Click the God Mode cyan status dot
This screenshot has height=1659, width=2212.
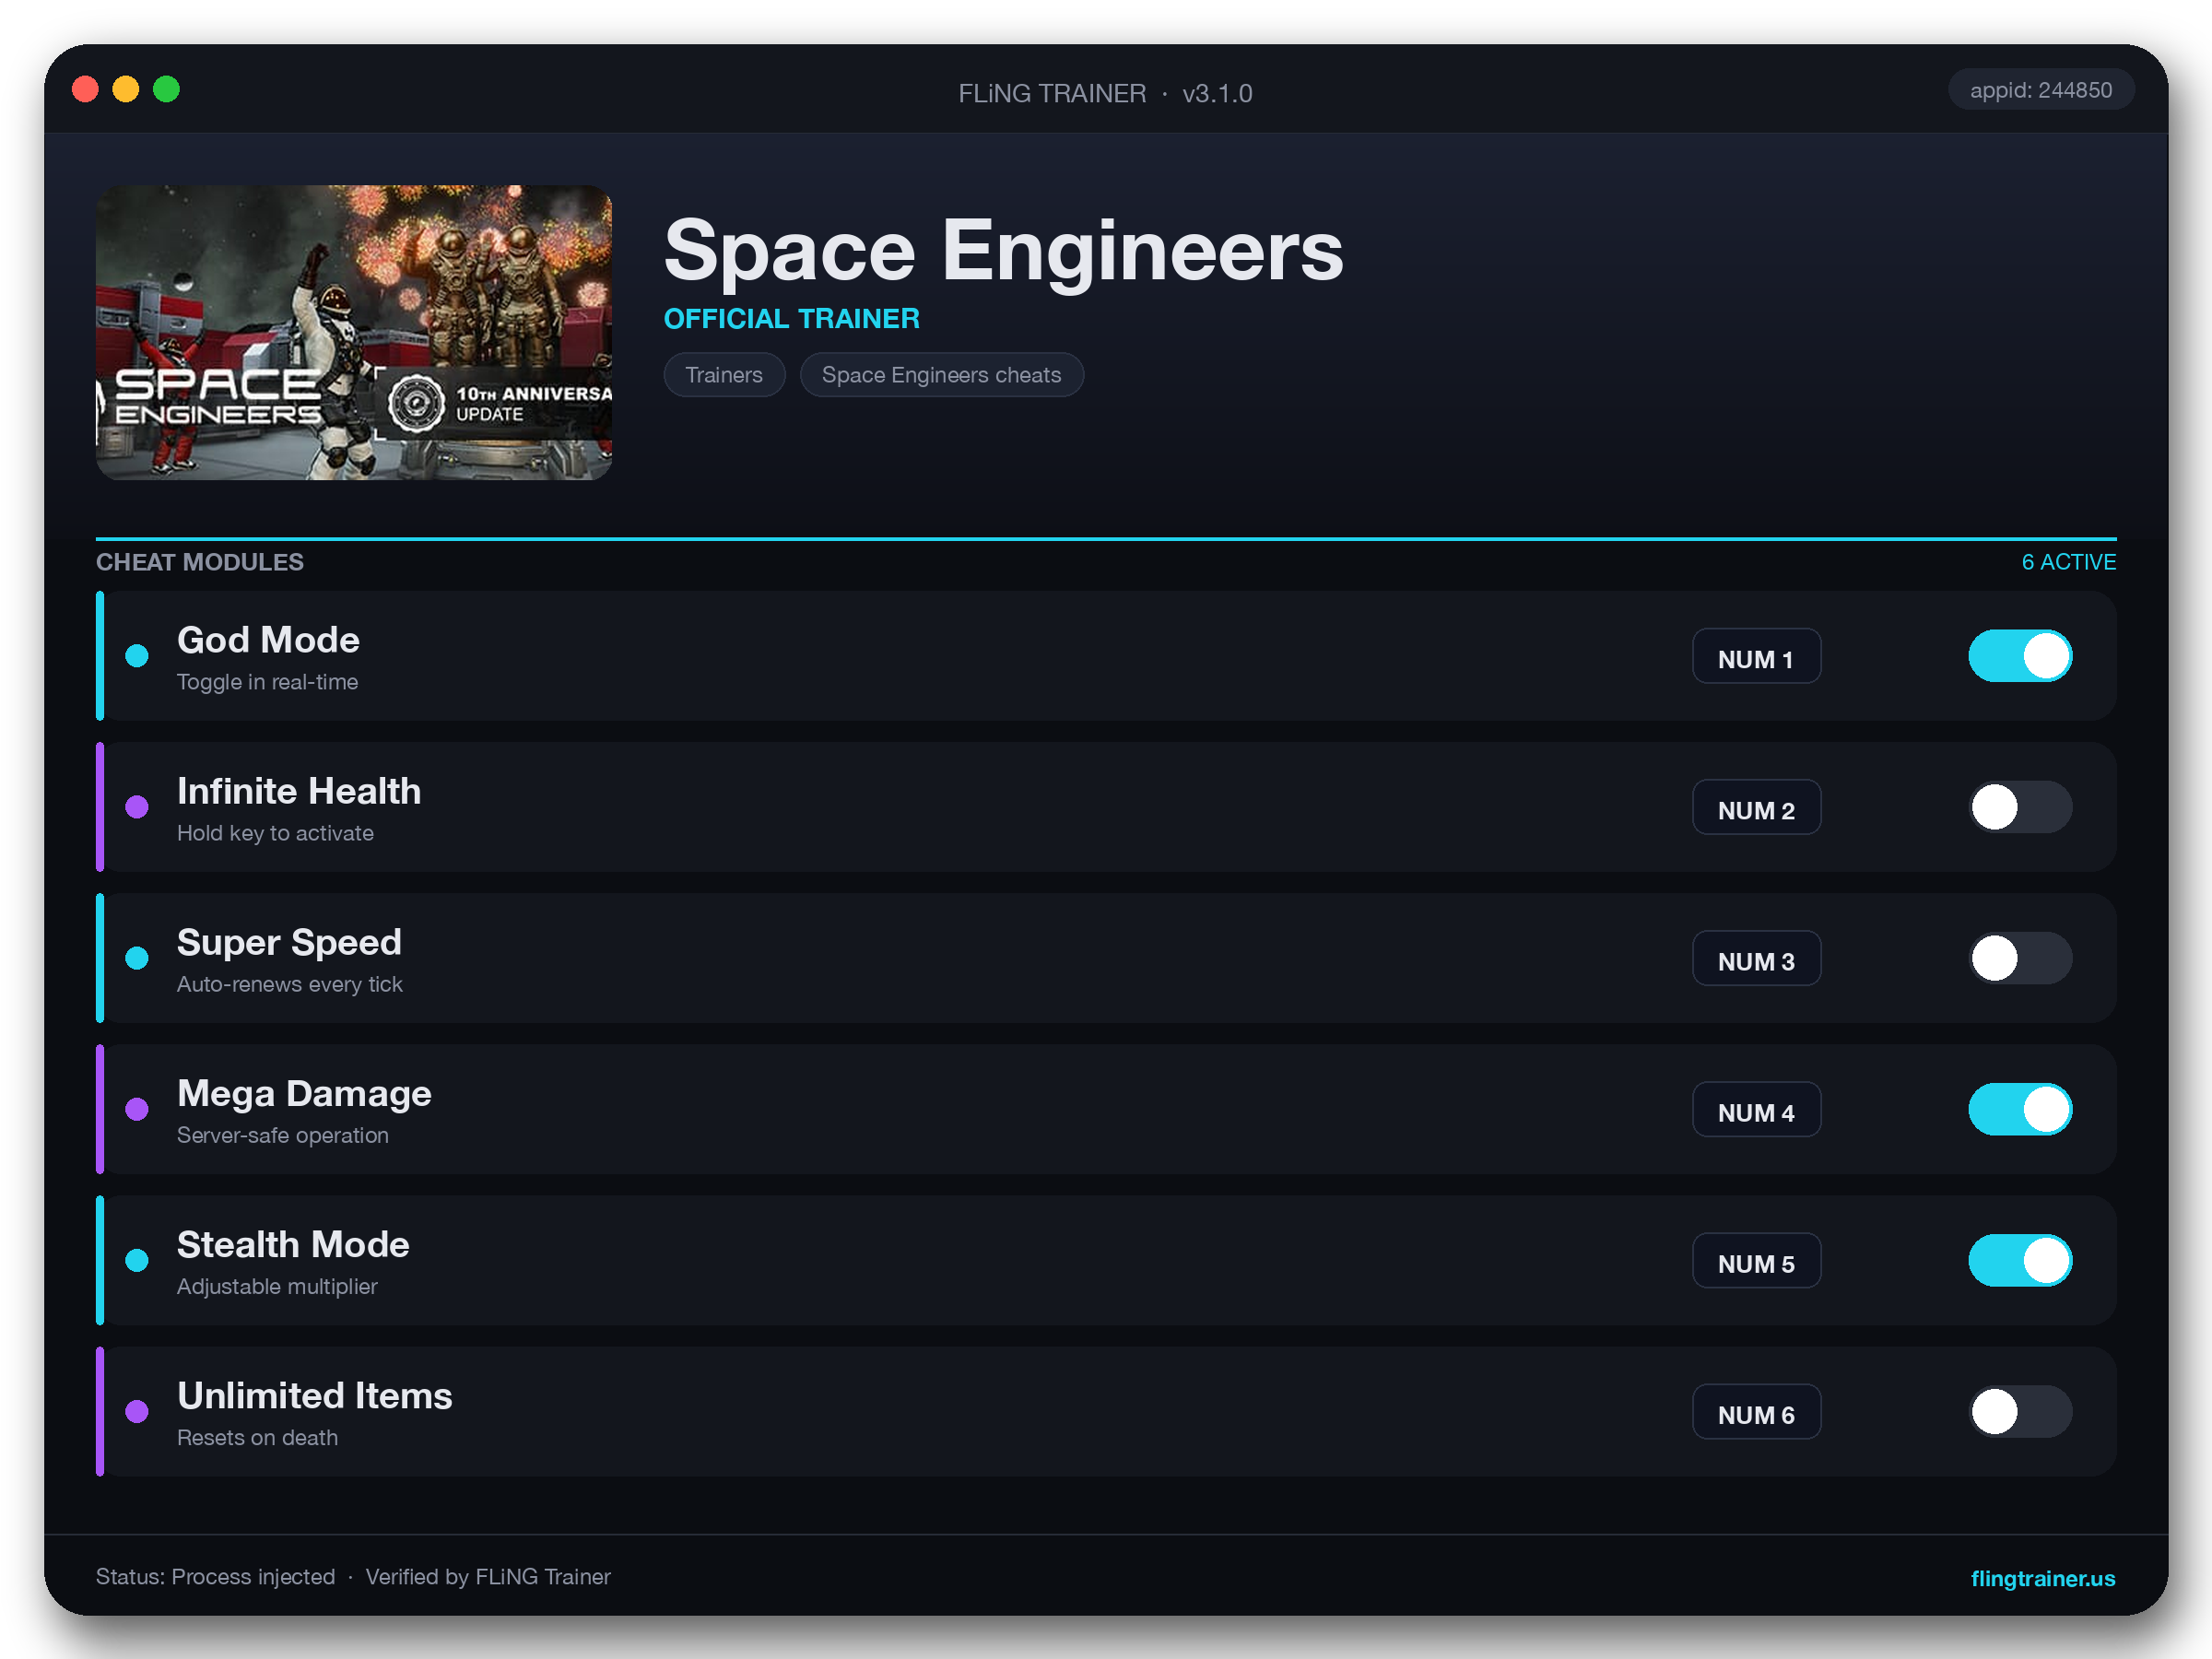[x=137, y=656]
